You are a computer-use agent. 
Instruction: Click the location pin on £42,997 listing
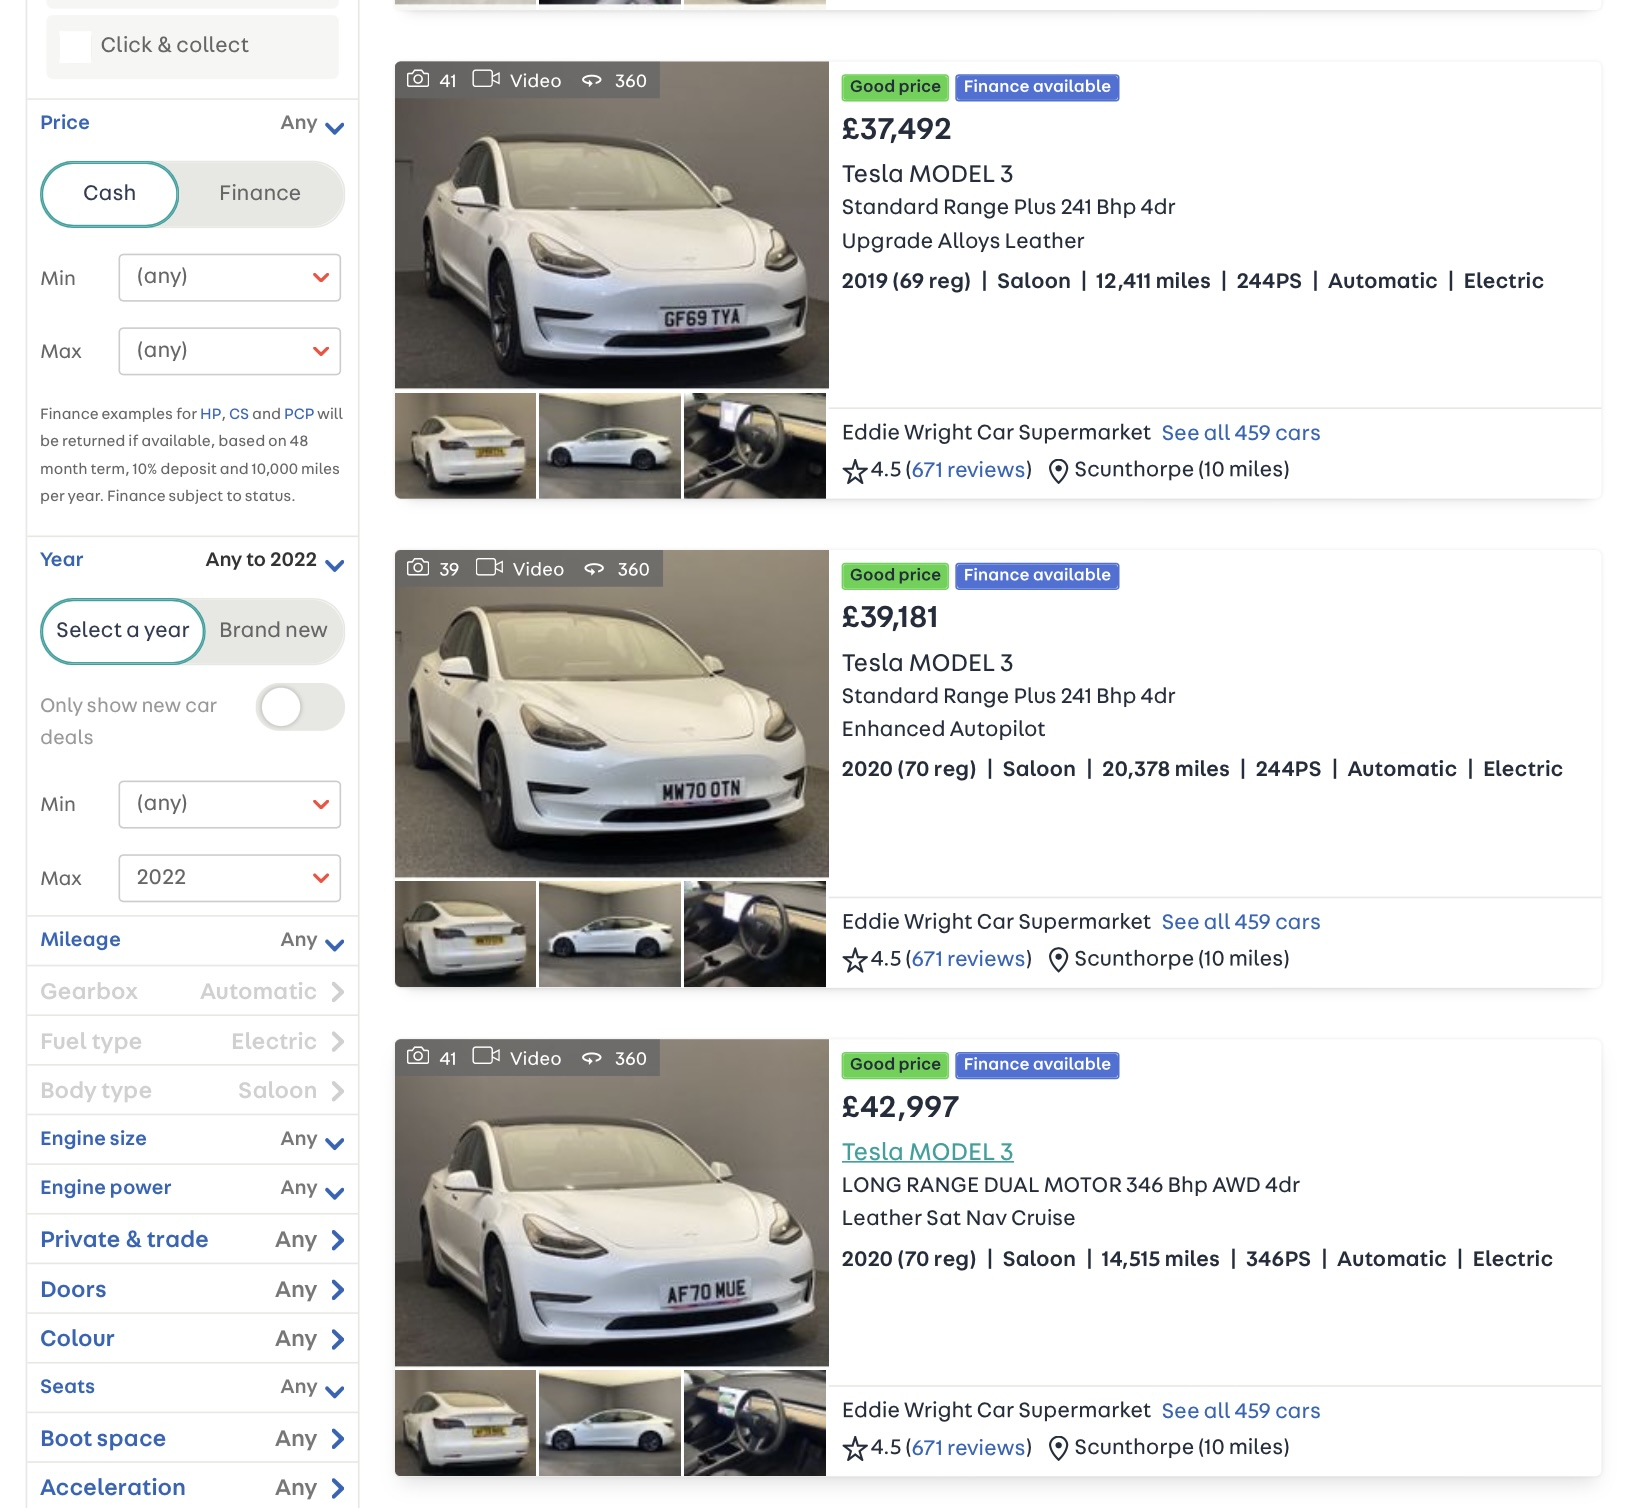point(1058,1449)
